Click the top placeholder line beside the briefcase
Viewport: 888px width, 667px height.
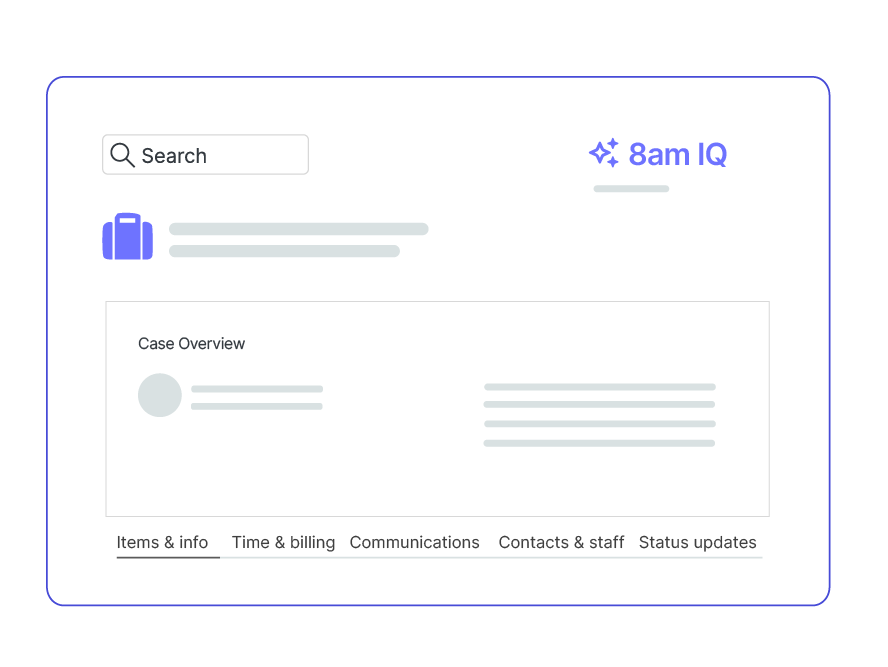coord(298,229)
